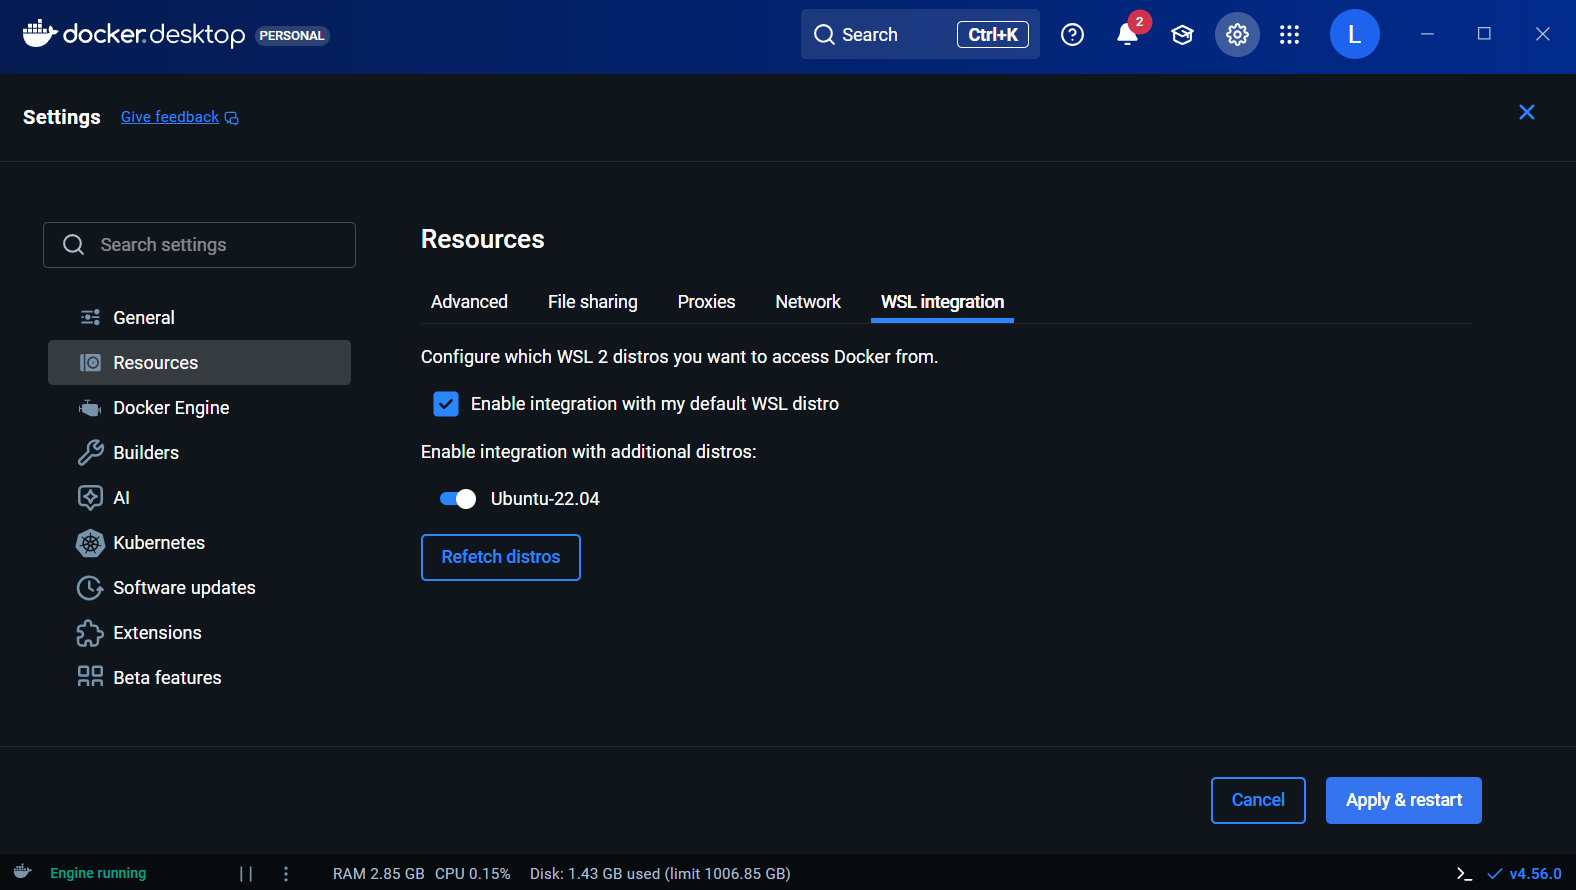The image size is (1576, 890).
Task: Click the CPU 0.15% status
Action: click(472, 874)
